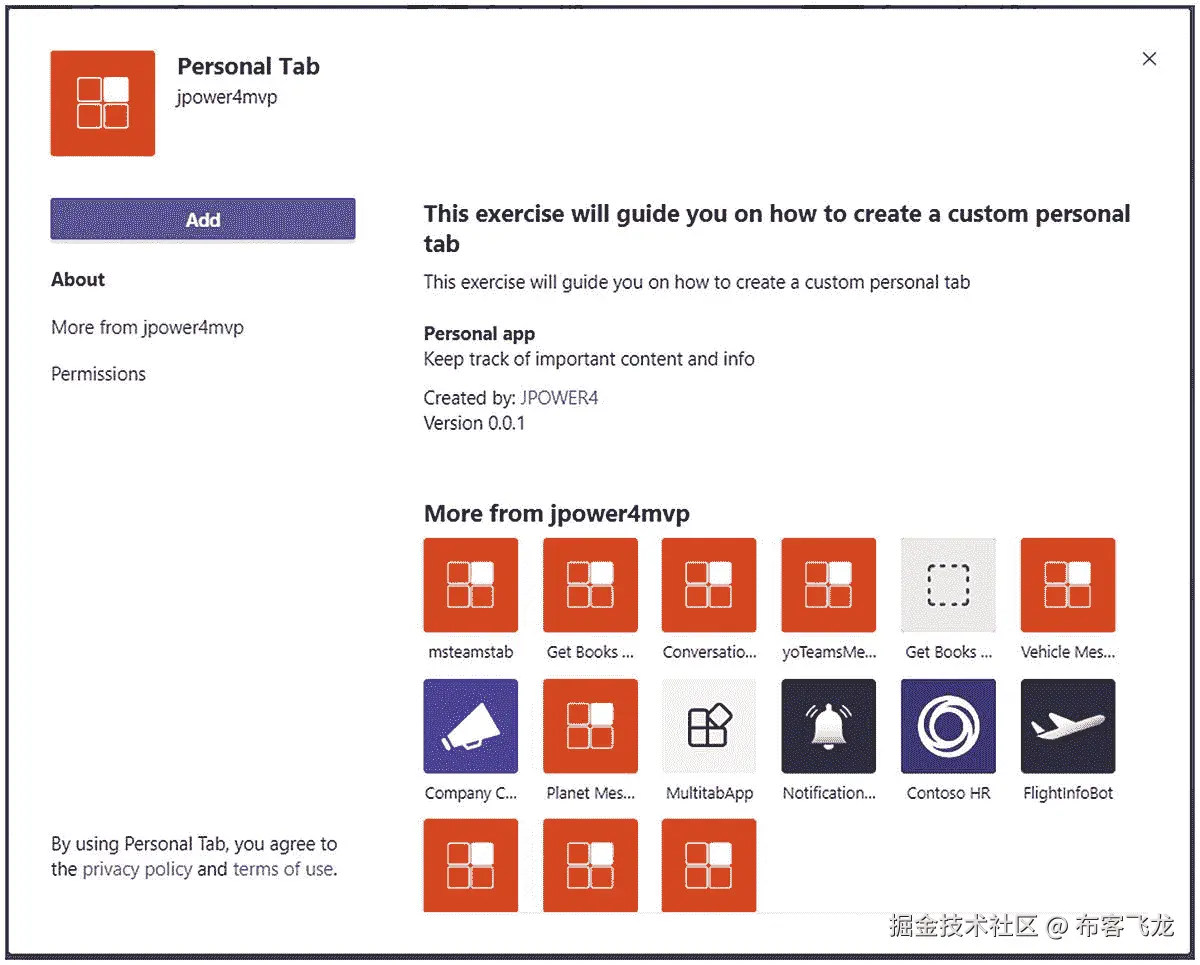Viewport: 1200px width, 965px height.
Task: Open the JPOWER4 creator link
Action: (x=559, y=398)
